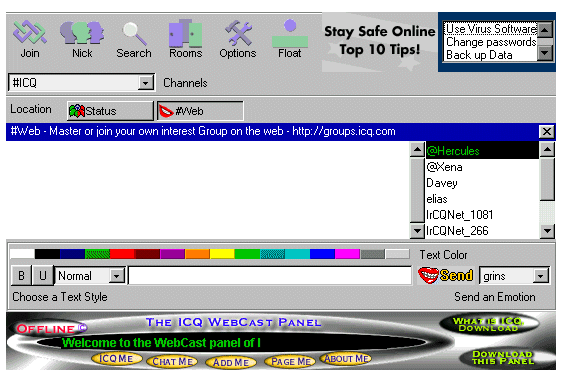Close the #Web topic bar
Image resolution: width=563 pixels, height=370 pixels.
546,131
